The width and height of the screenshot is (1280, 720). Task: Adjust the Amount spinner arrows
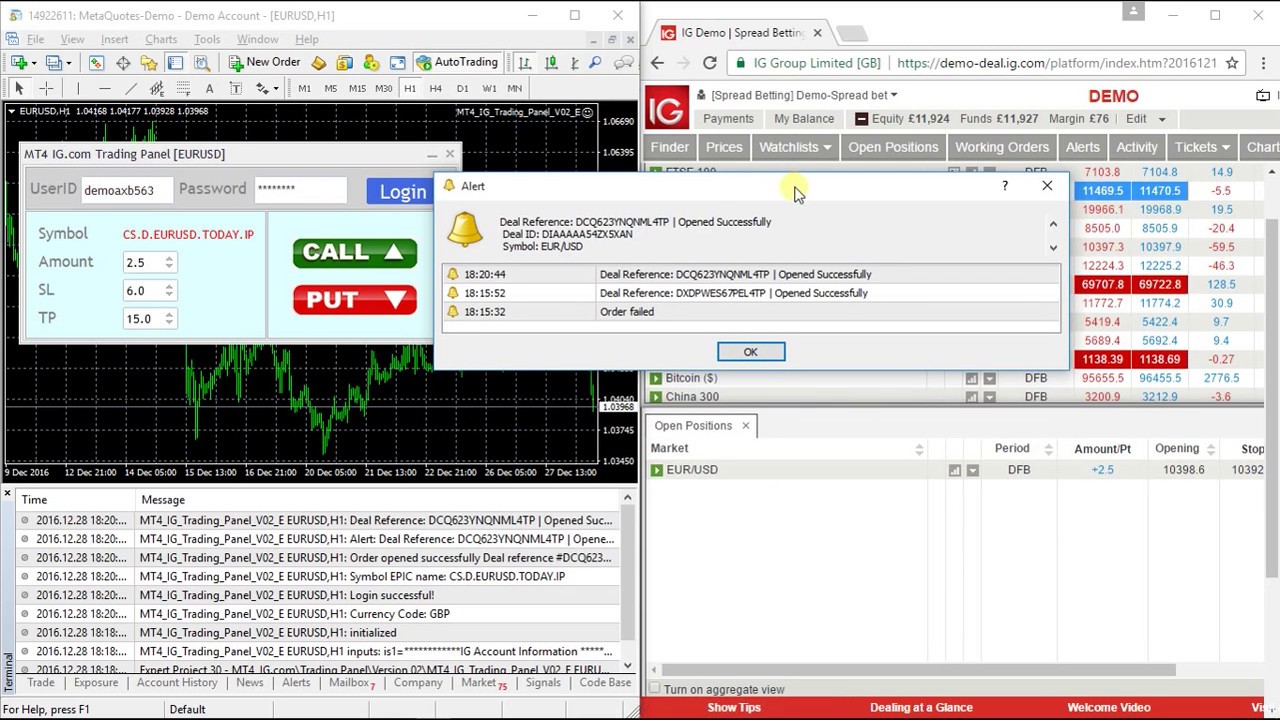point(169,262)
